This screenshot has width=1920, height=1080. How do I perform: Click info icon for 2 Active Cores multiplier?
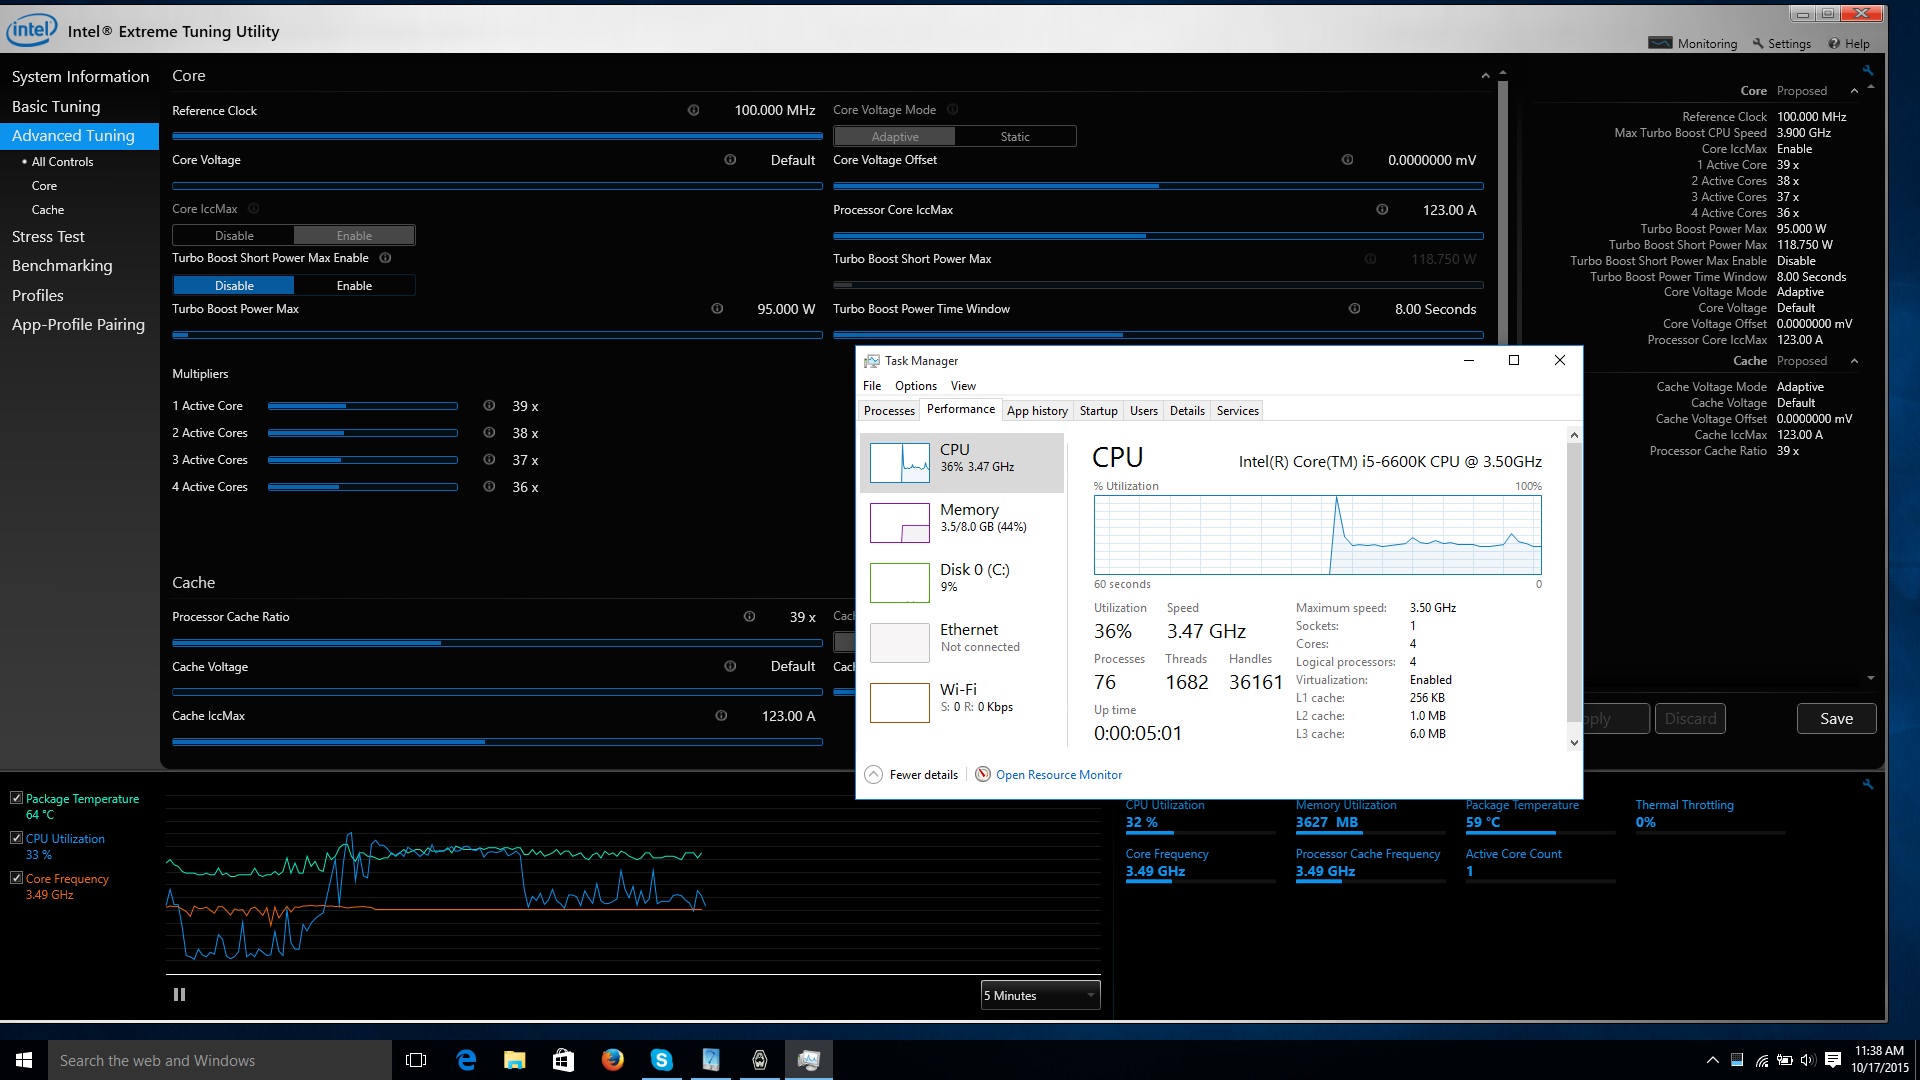[x=489, y=433]
